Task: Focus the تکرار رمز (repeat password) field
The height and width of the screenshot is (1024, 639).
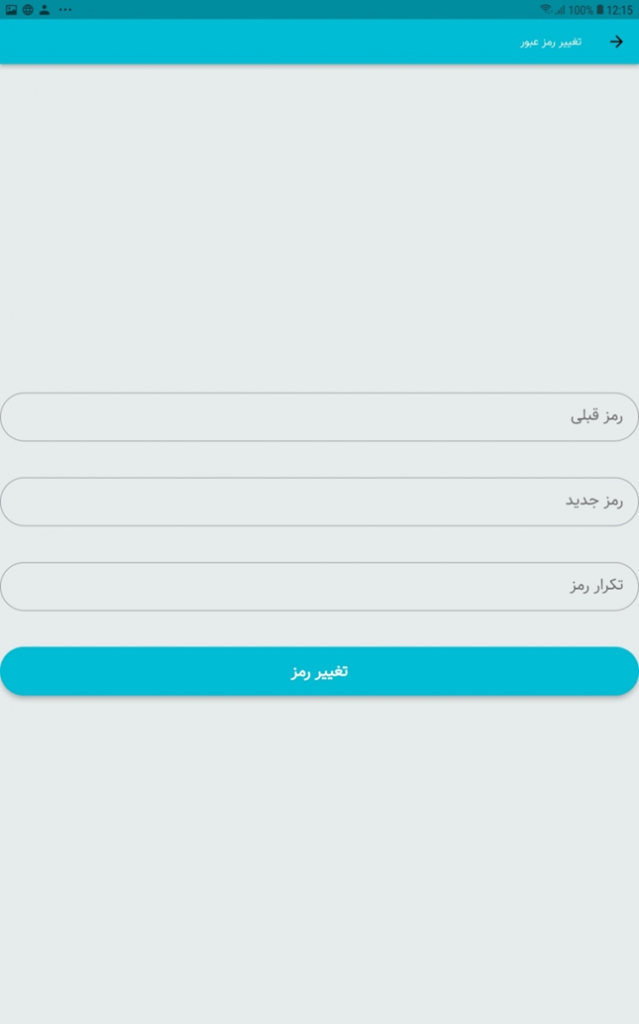Action: coord(320,586)
